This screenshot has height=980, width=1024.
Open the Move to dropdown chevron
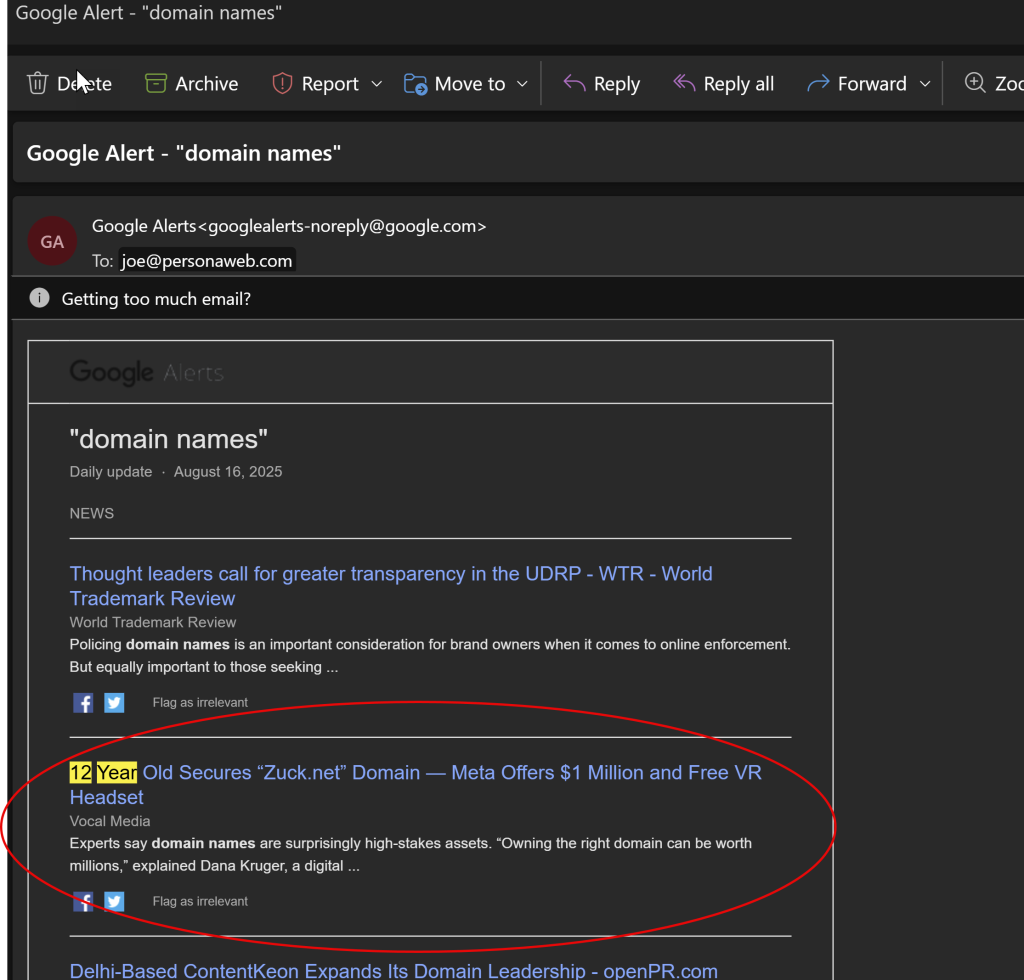coord(522,84)
